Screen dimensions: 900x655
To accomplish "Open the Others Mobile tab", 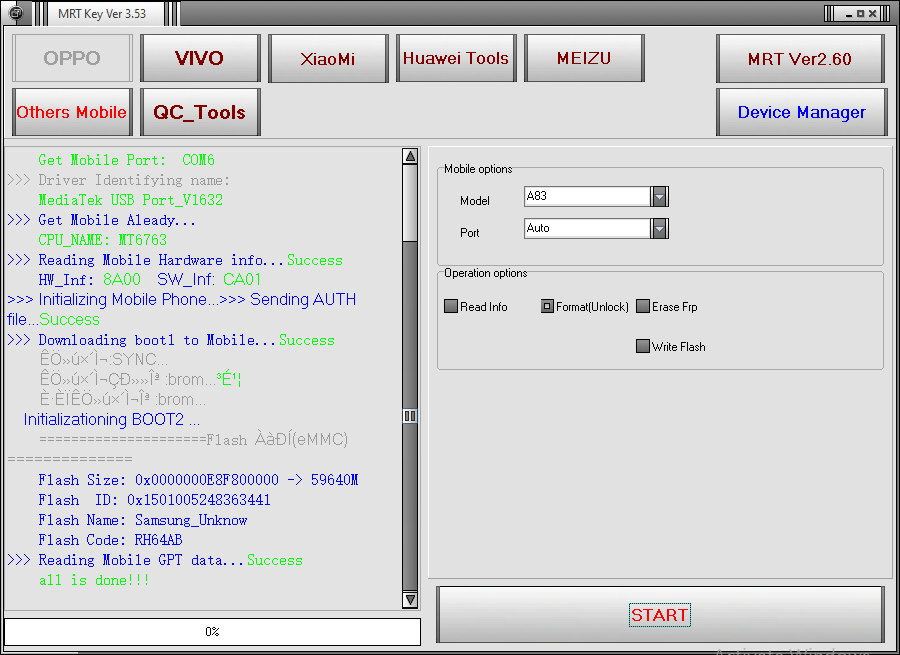I will point(72,112).
